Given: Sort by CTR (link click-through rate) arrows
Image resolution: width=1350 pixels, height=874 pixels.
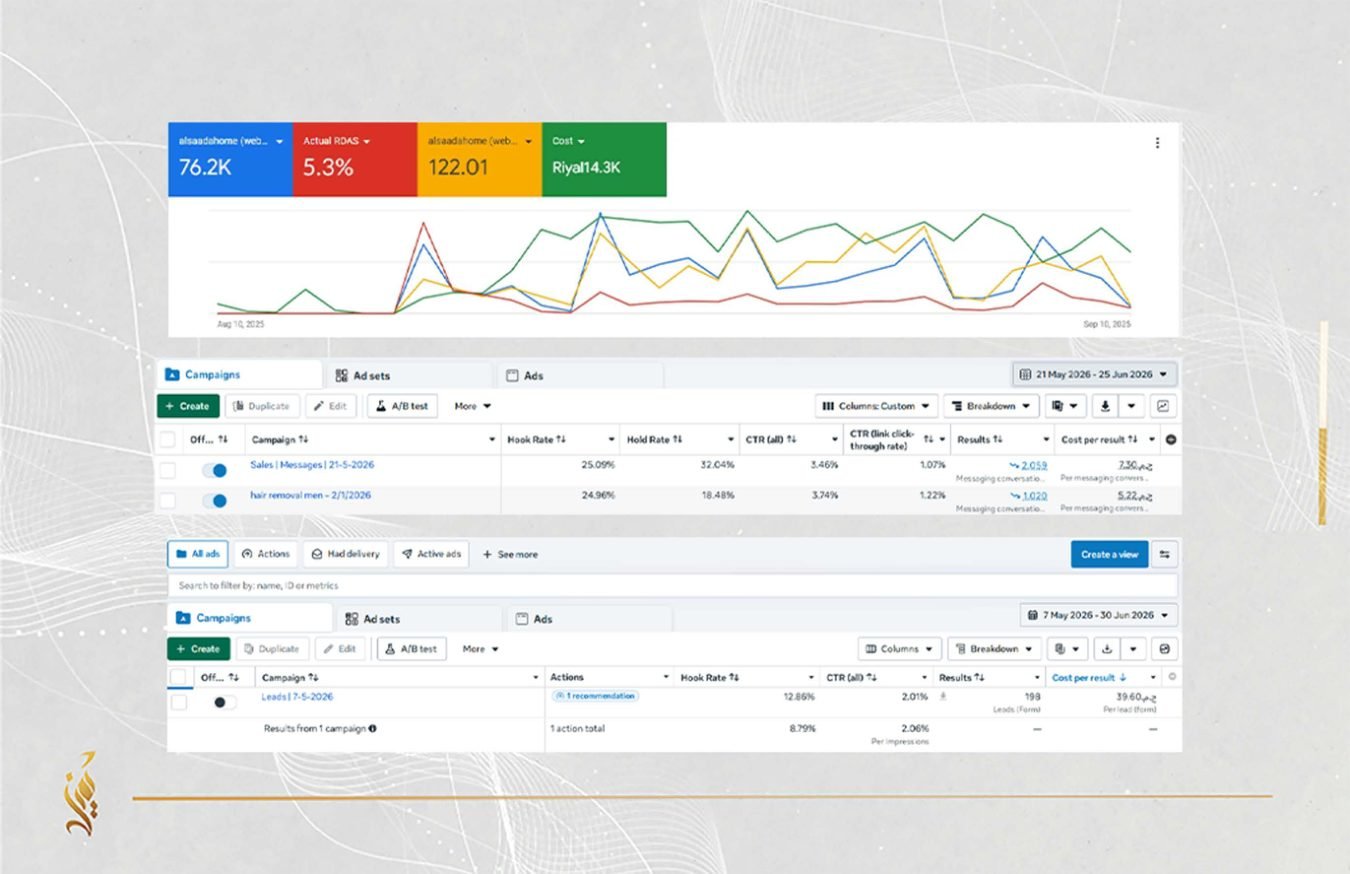Looking at the screenshot, I should [928, 439].
